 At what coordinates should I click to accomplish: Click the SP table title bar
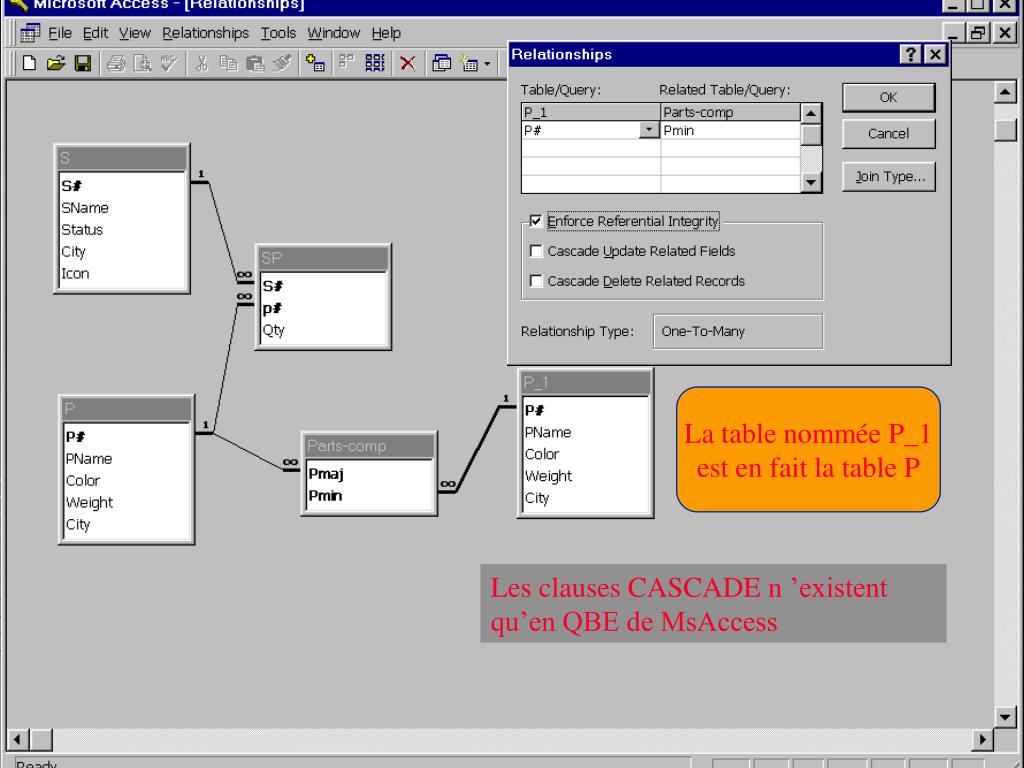[323, 258]
